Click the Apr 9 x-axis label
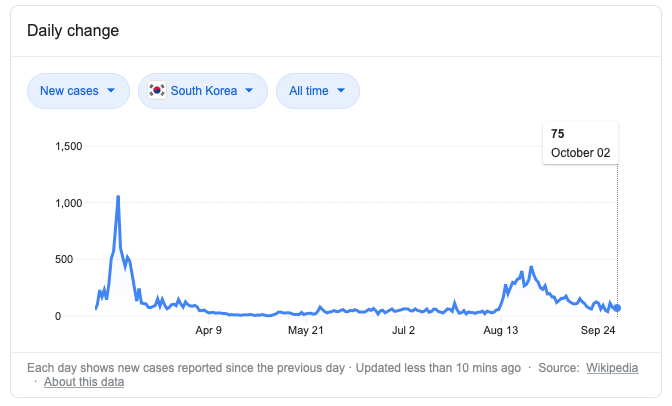 [208, 330]
